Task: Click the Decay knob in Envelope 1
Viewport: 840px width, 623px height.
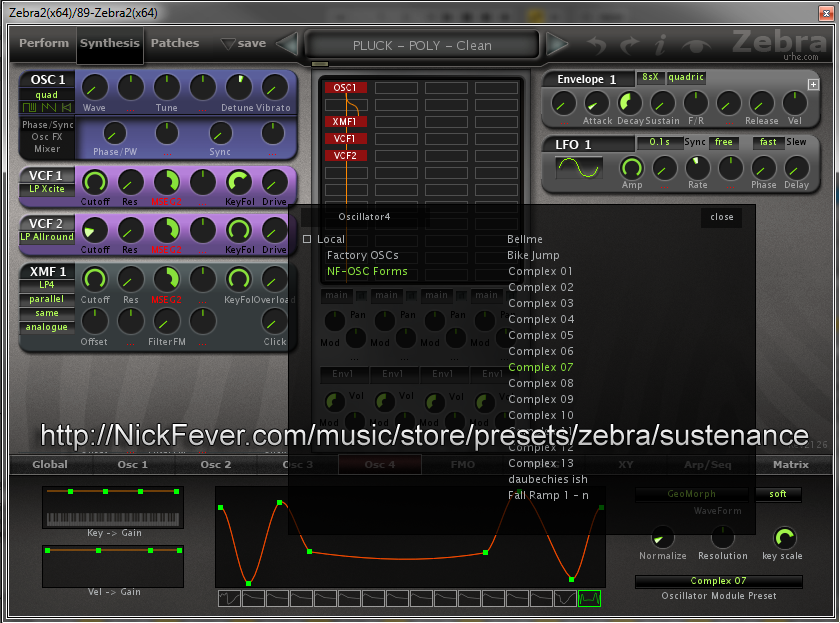Action: point(630,103)
